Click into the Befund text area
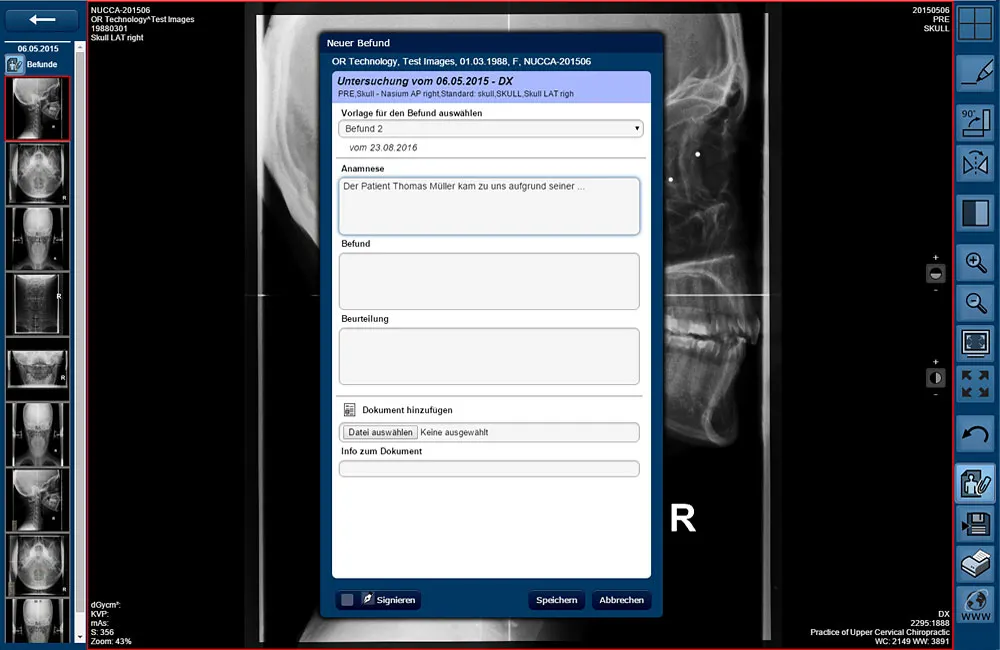The height and width of the screenshot is (650, 1000). (x=489, y=281)
